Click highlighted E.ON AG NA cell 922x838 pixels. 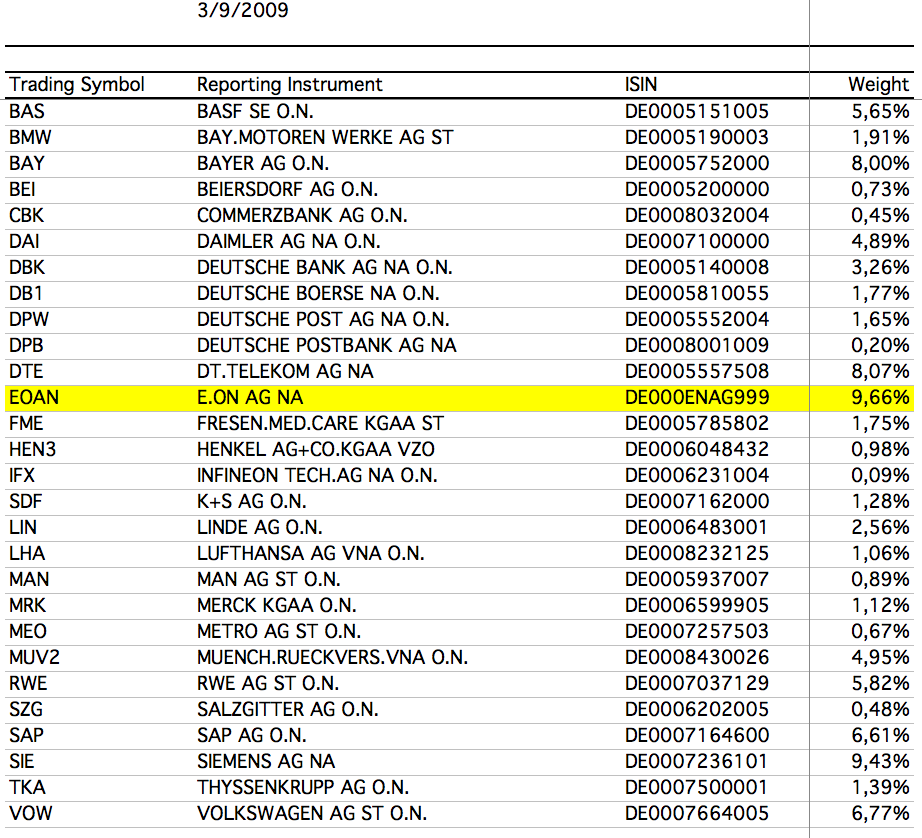pos(250,398)
